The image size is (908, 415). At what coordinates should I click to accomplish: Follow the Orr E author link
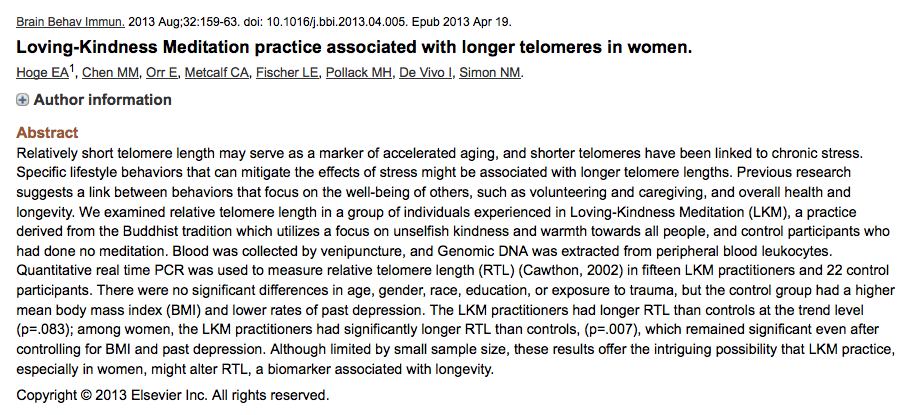pos(162,73)
